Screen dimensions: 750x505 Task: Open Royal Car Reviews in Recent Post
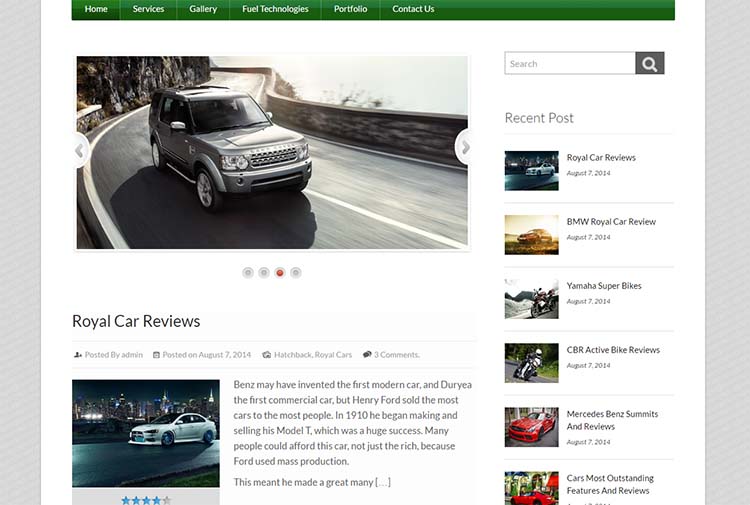[x=601, y=157]
